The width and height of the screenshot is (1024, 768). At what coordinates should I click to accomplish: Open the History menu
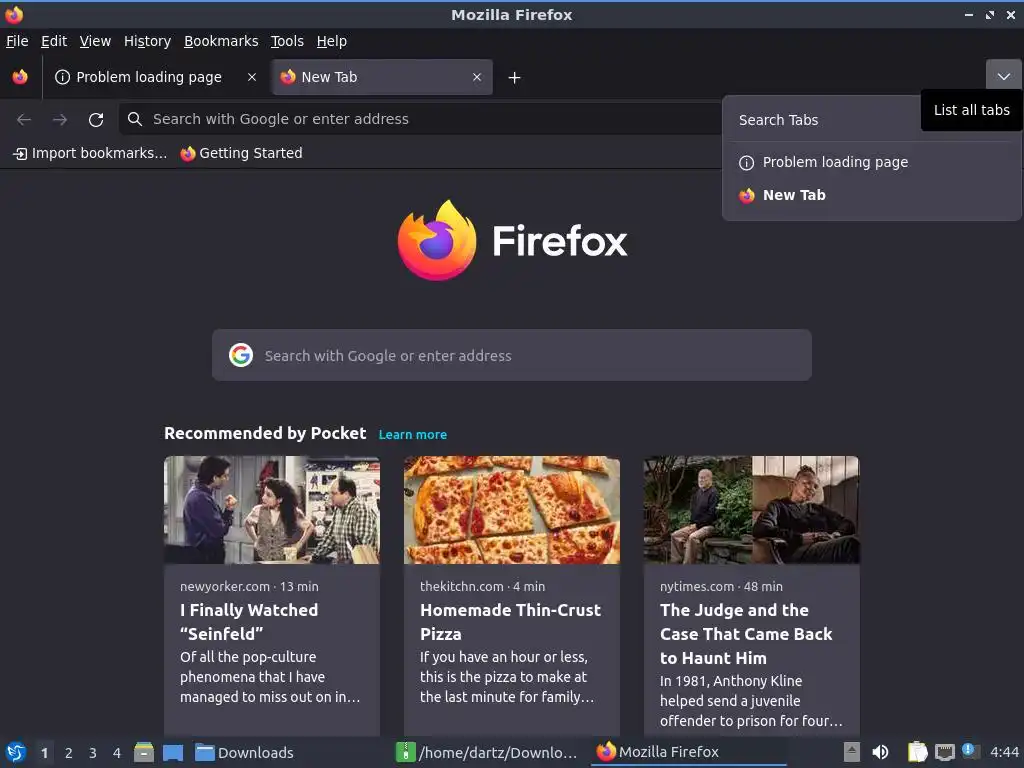147,41
